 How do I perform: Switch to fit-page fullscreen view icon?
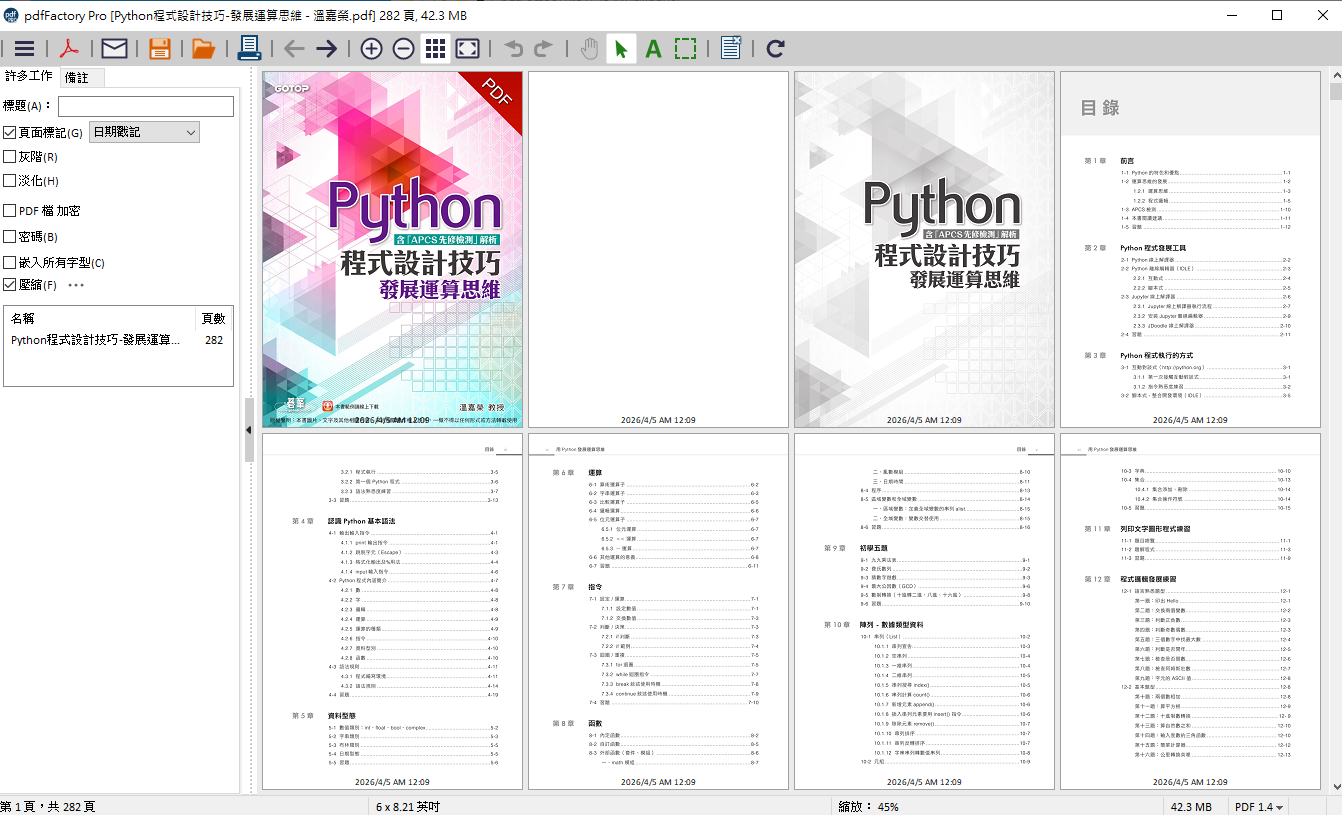467,48
